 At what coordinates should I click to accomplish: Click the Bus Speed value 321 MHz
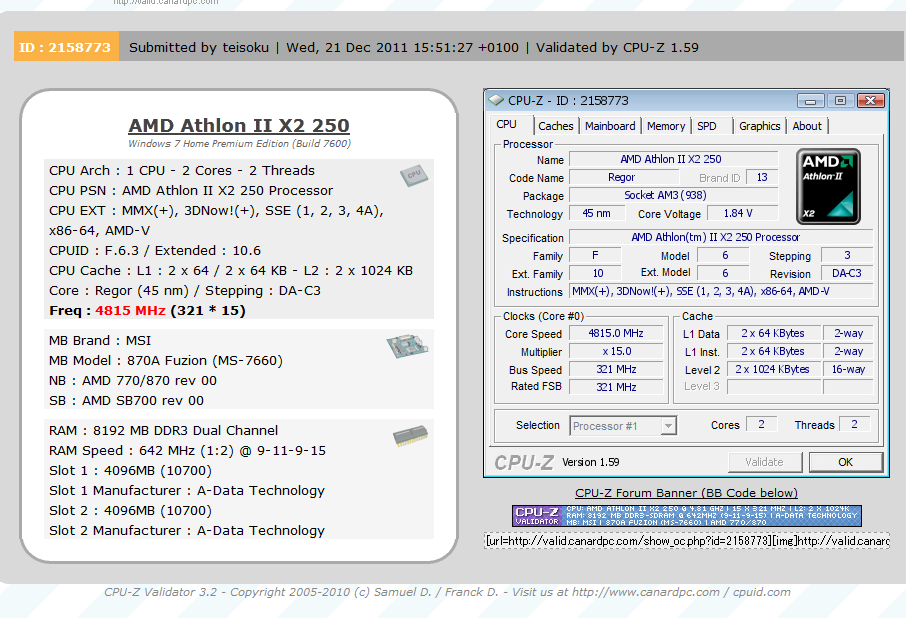[616, 369]
